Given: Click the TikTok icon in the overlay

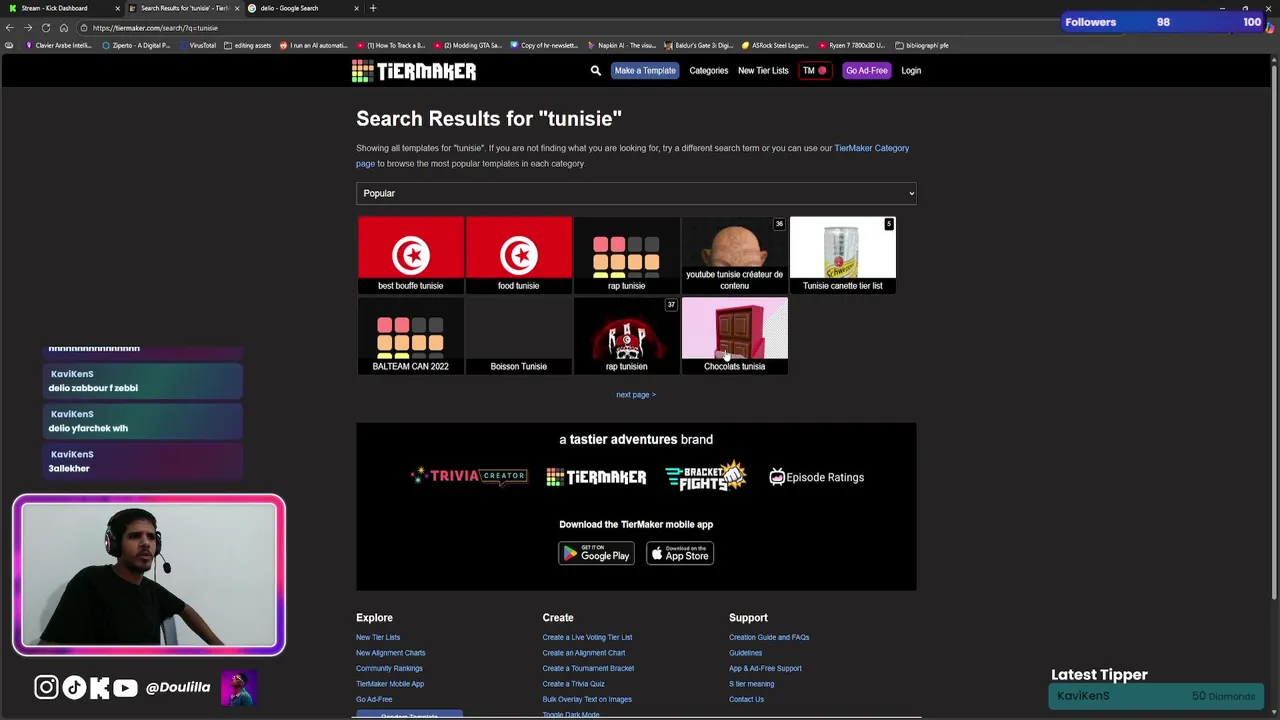Looking at the screenshot, I should pos(74,687).
